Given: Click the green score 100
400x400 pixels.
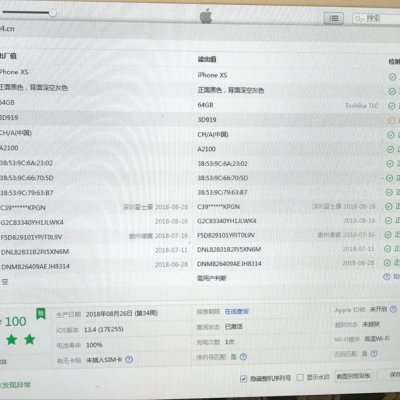Looking at the screenshot, I should pos(15,321).
